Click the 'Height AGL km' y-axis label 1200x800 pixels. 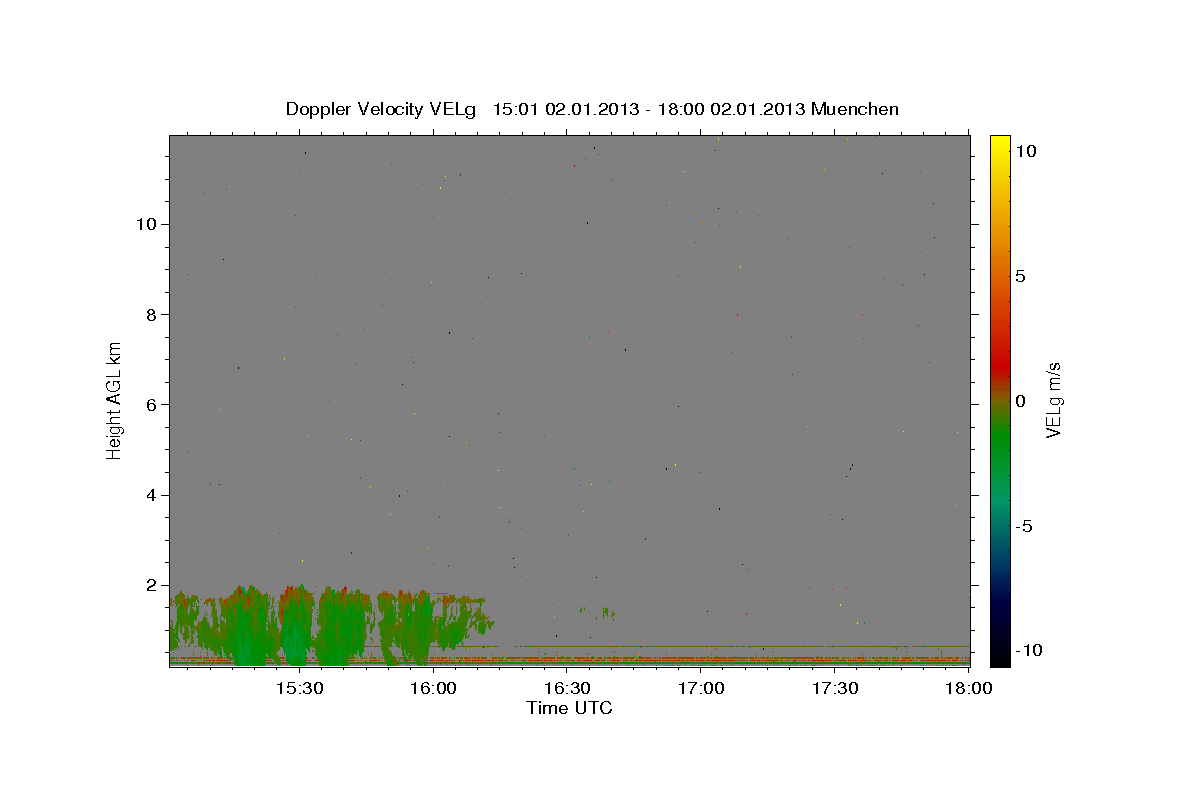pyautogui.click(x=115, y=399)
